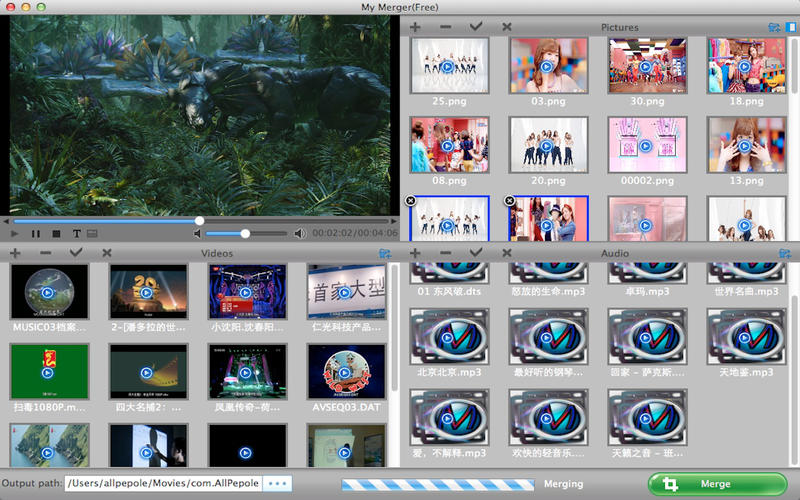
Task: Remove picture using the Pictures minus icon
Action: pyautogui.click(x=445, y=27)
